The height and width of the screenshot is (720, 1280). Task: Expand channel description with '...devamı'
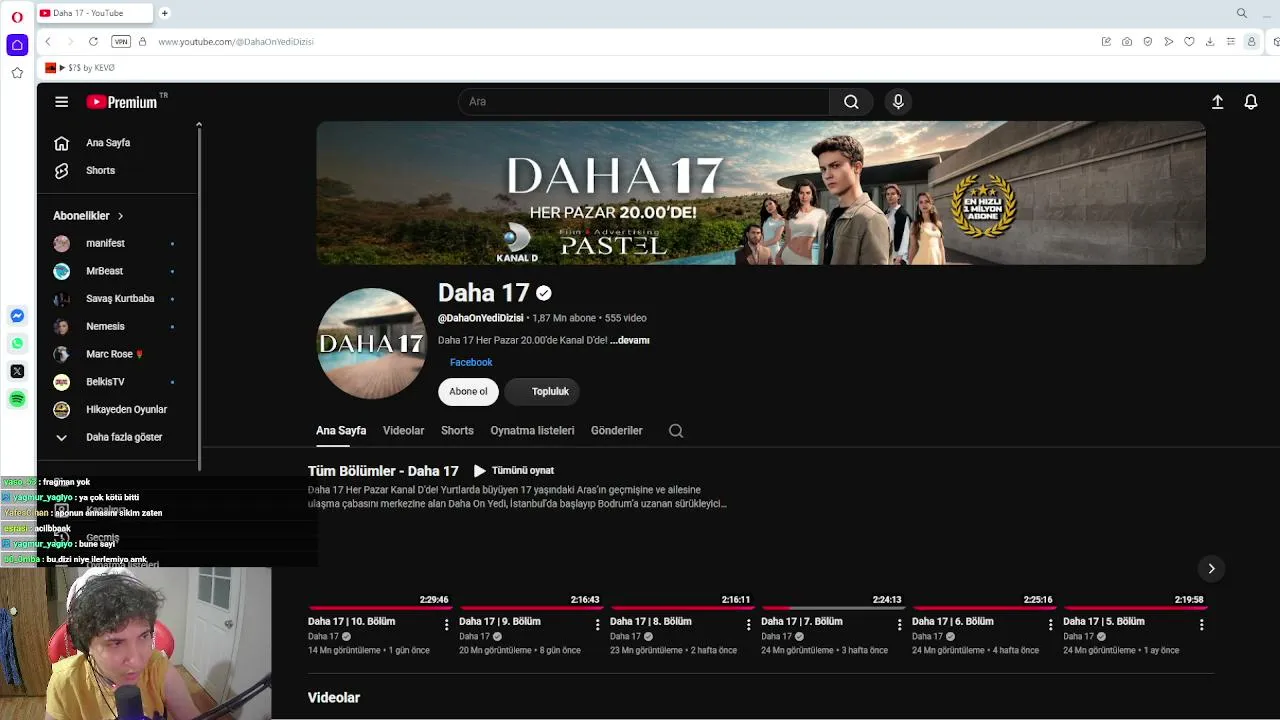[630, 340]
